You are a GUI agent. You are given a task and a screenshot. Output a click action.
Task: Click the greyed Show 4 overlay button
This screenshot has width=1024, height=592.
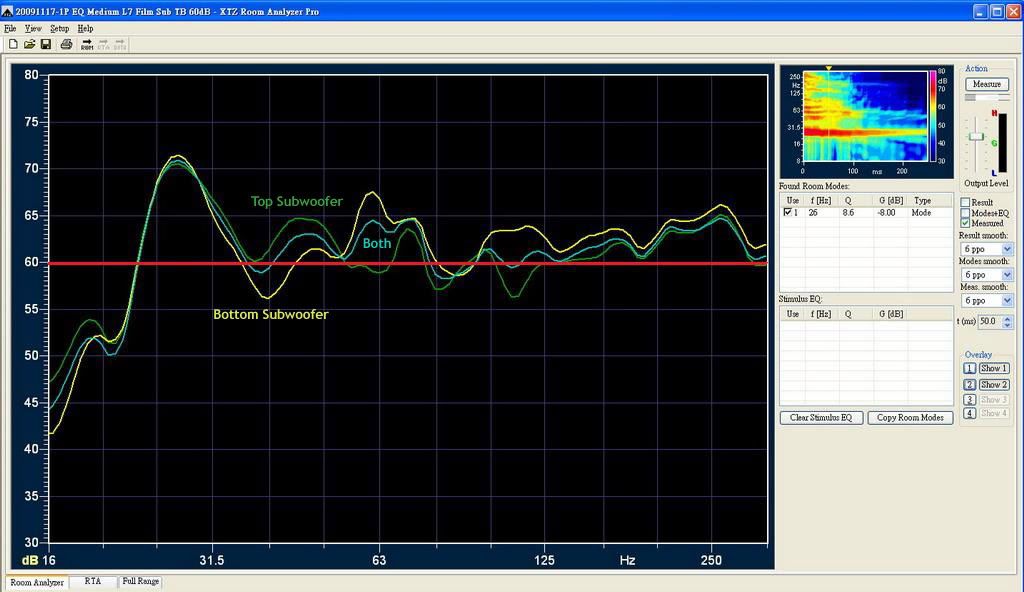point(994,413)
